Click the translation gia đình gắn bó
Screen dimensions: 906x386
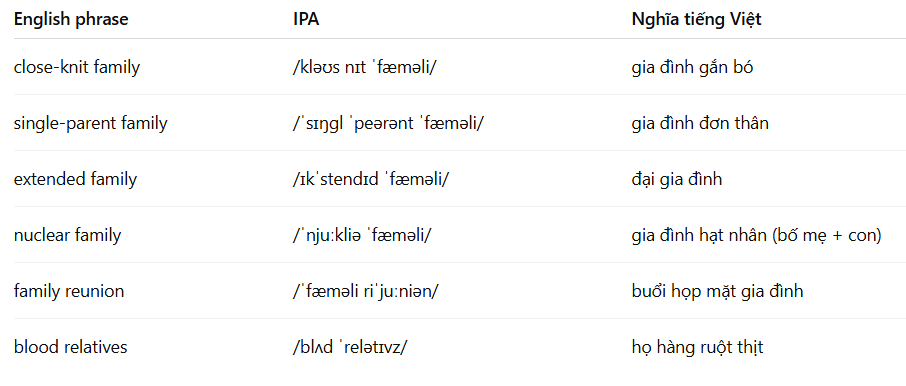pos(692,68)
